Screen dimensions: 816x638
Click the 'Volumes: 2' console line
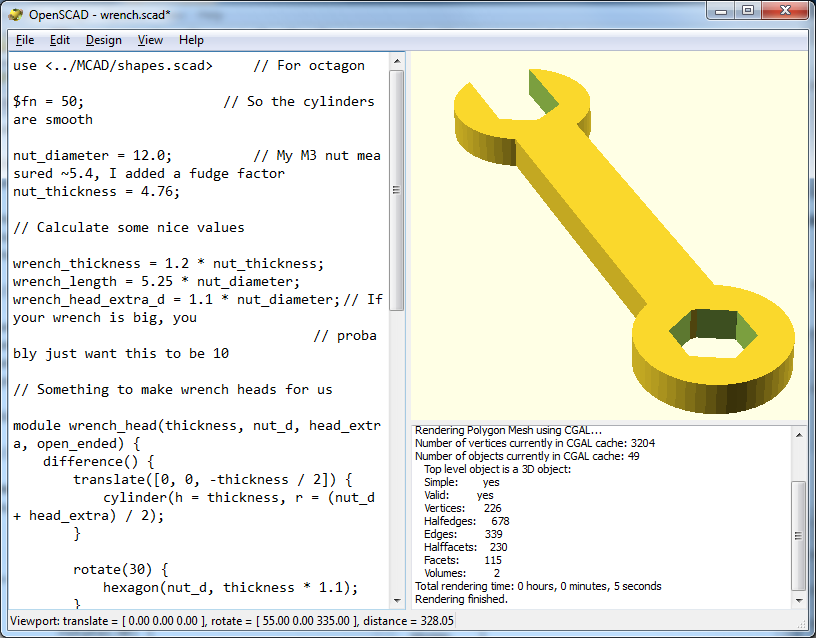[462, 573]
